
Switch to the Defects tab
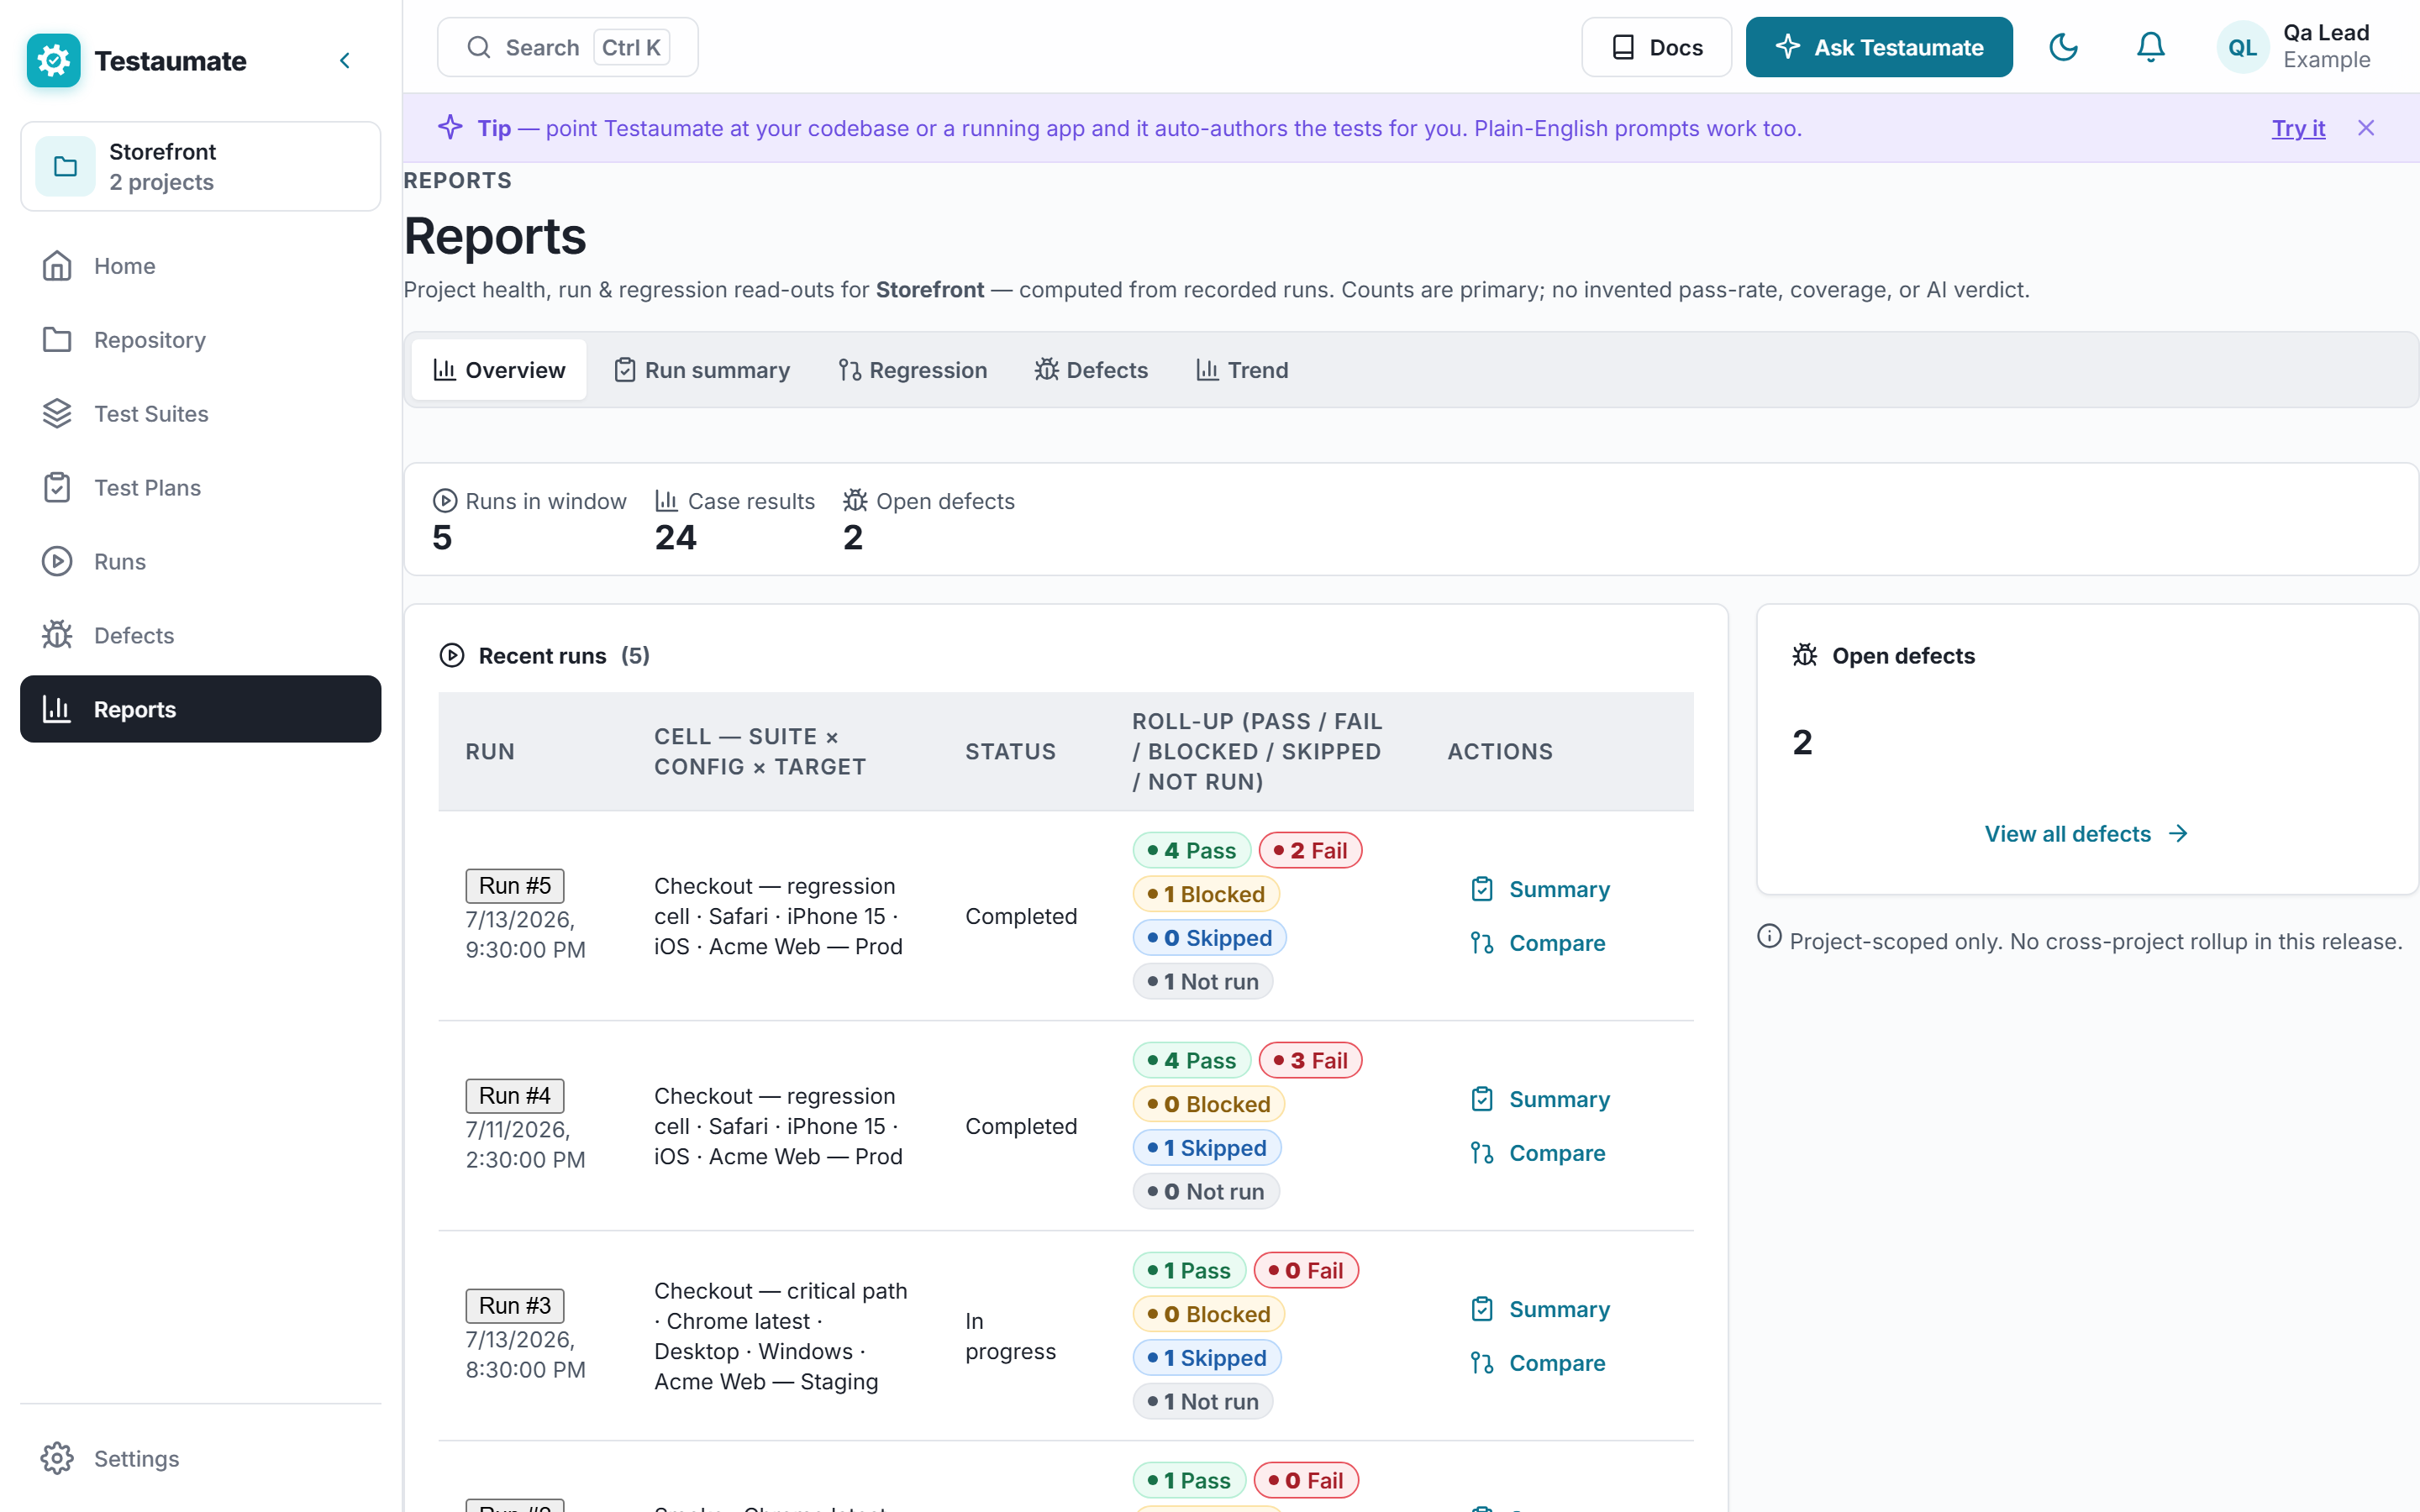click(x=1091, y=370)
